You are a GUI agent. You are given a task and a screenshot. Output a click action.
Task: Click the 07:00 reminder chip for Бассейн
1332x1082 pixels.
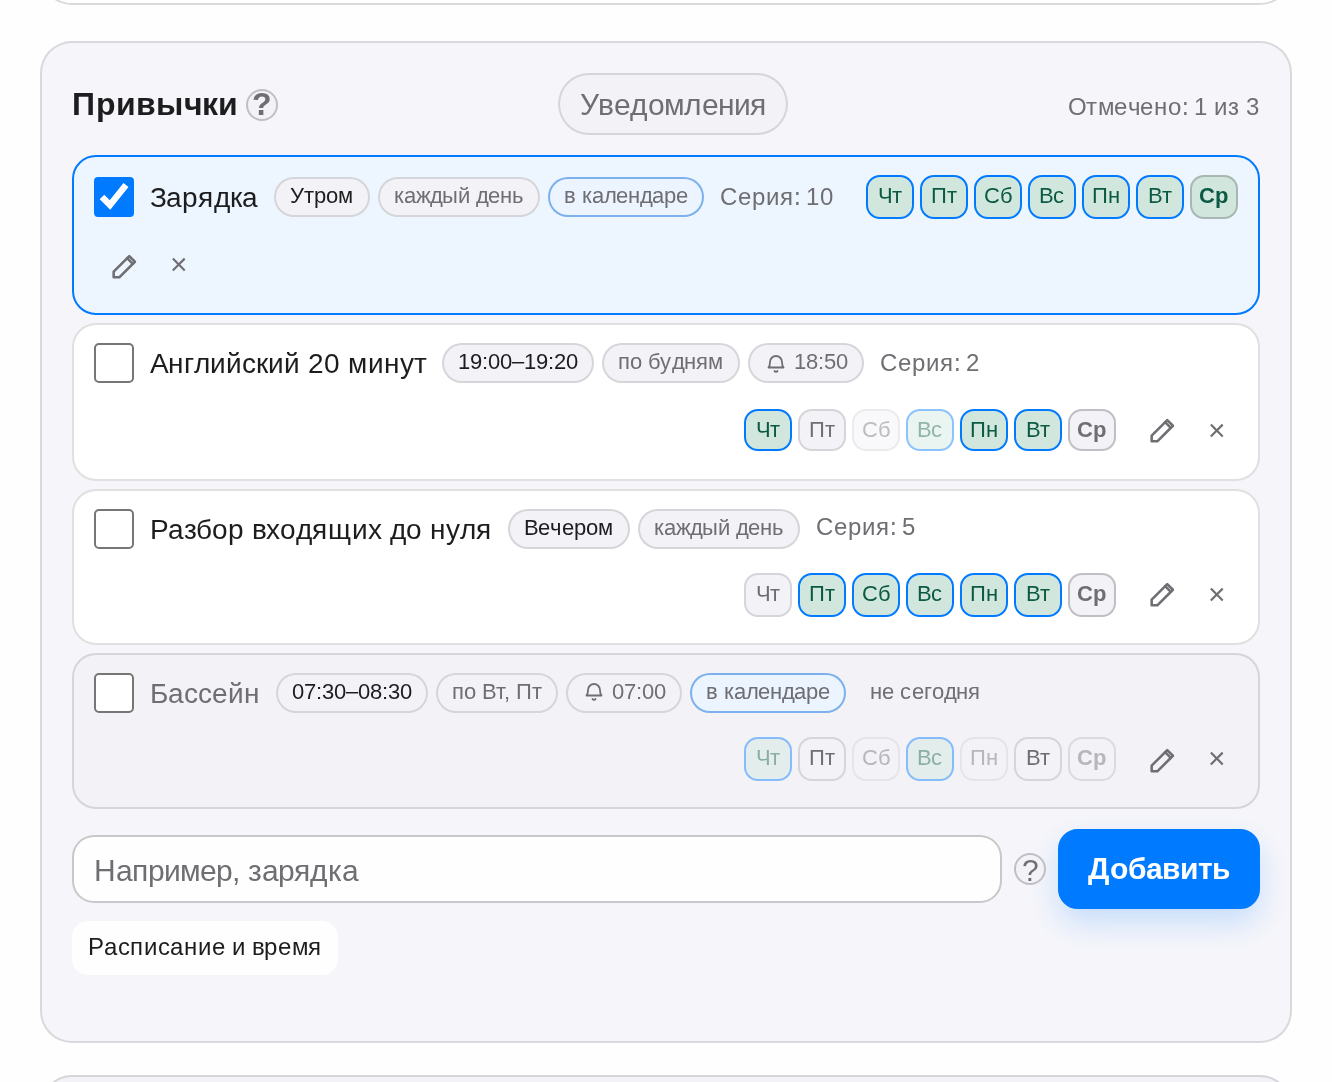tap(624, 693)
